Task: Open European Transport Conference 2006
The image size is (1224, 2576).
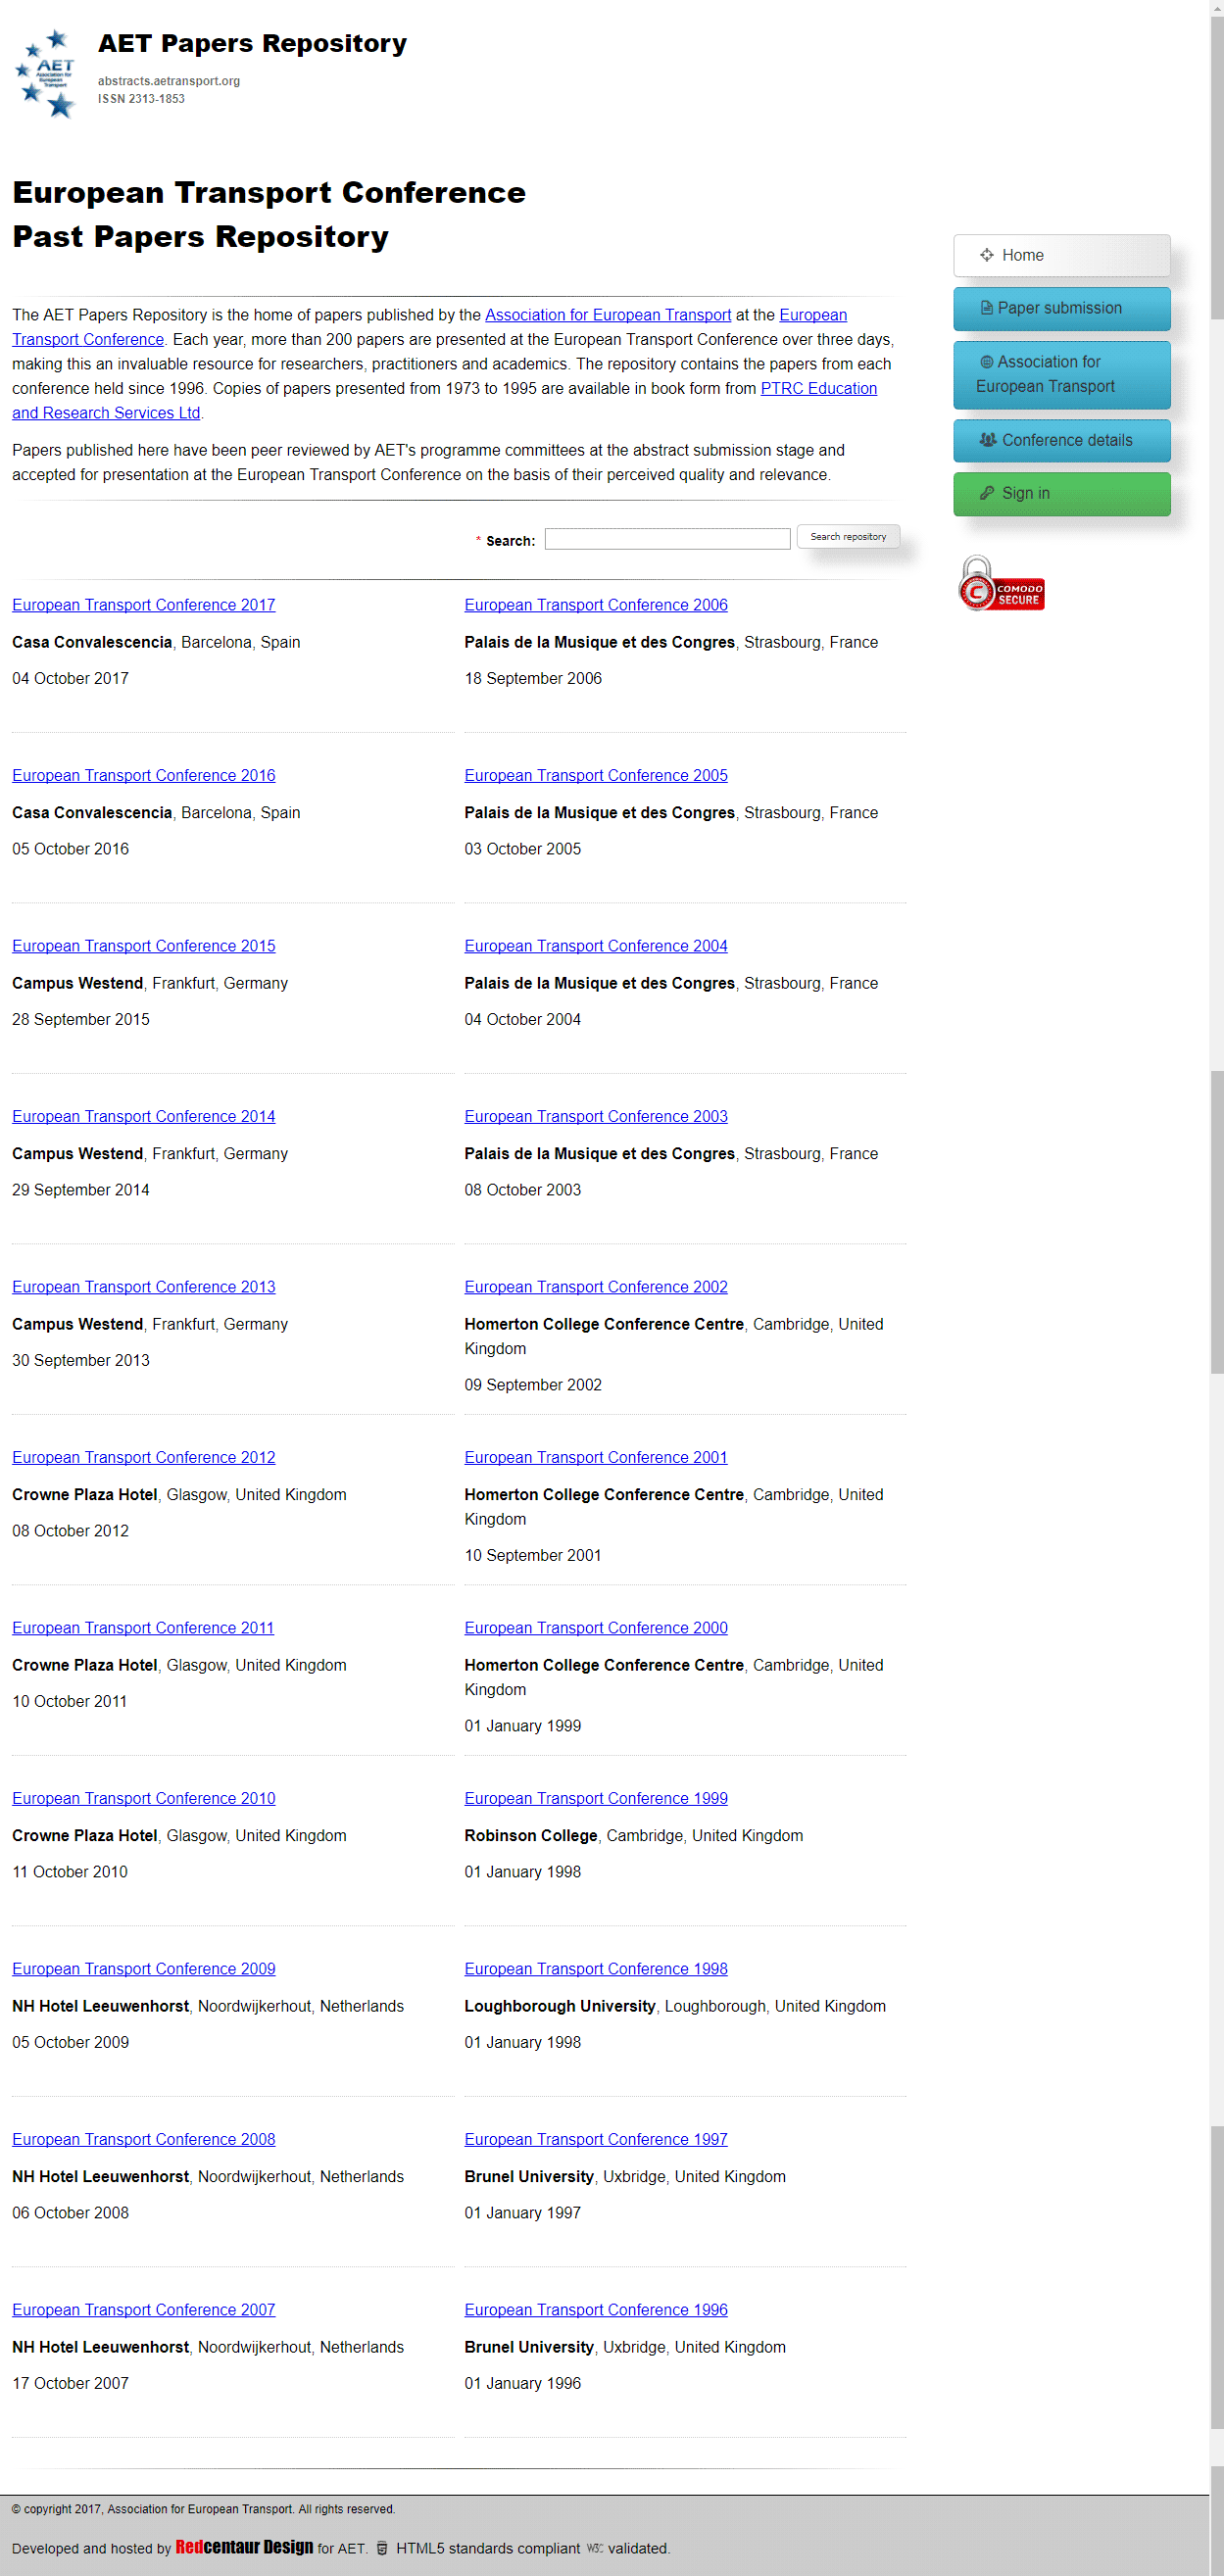Action: (x=596, y=605)
